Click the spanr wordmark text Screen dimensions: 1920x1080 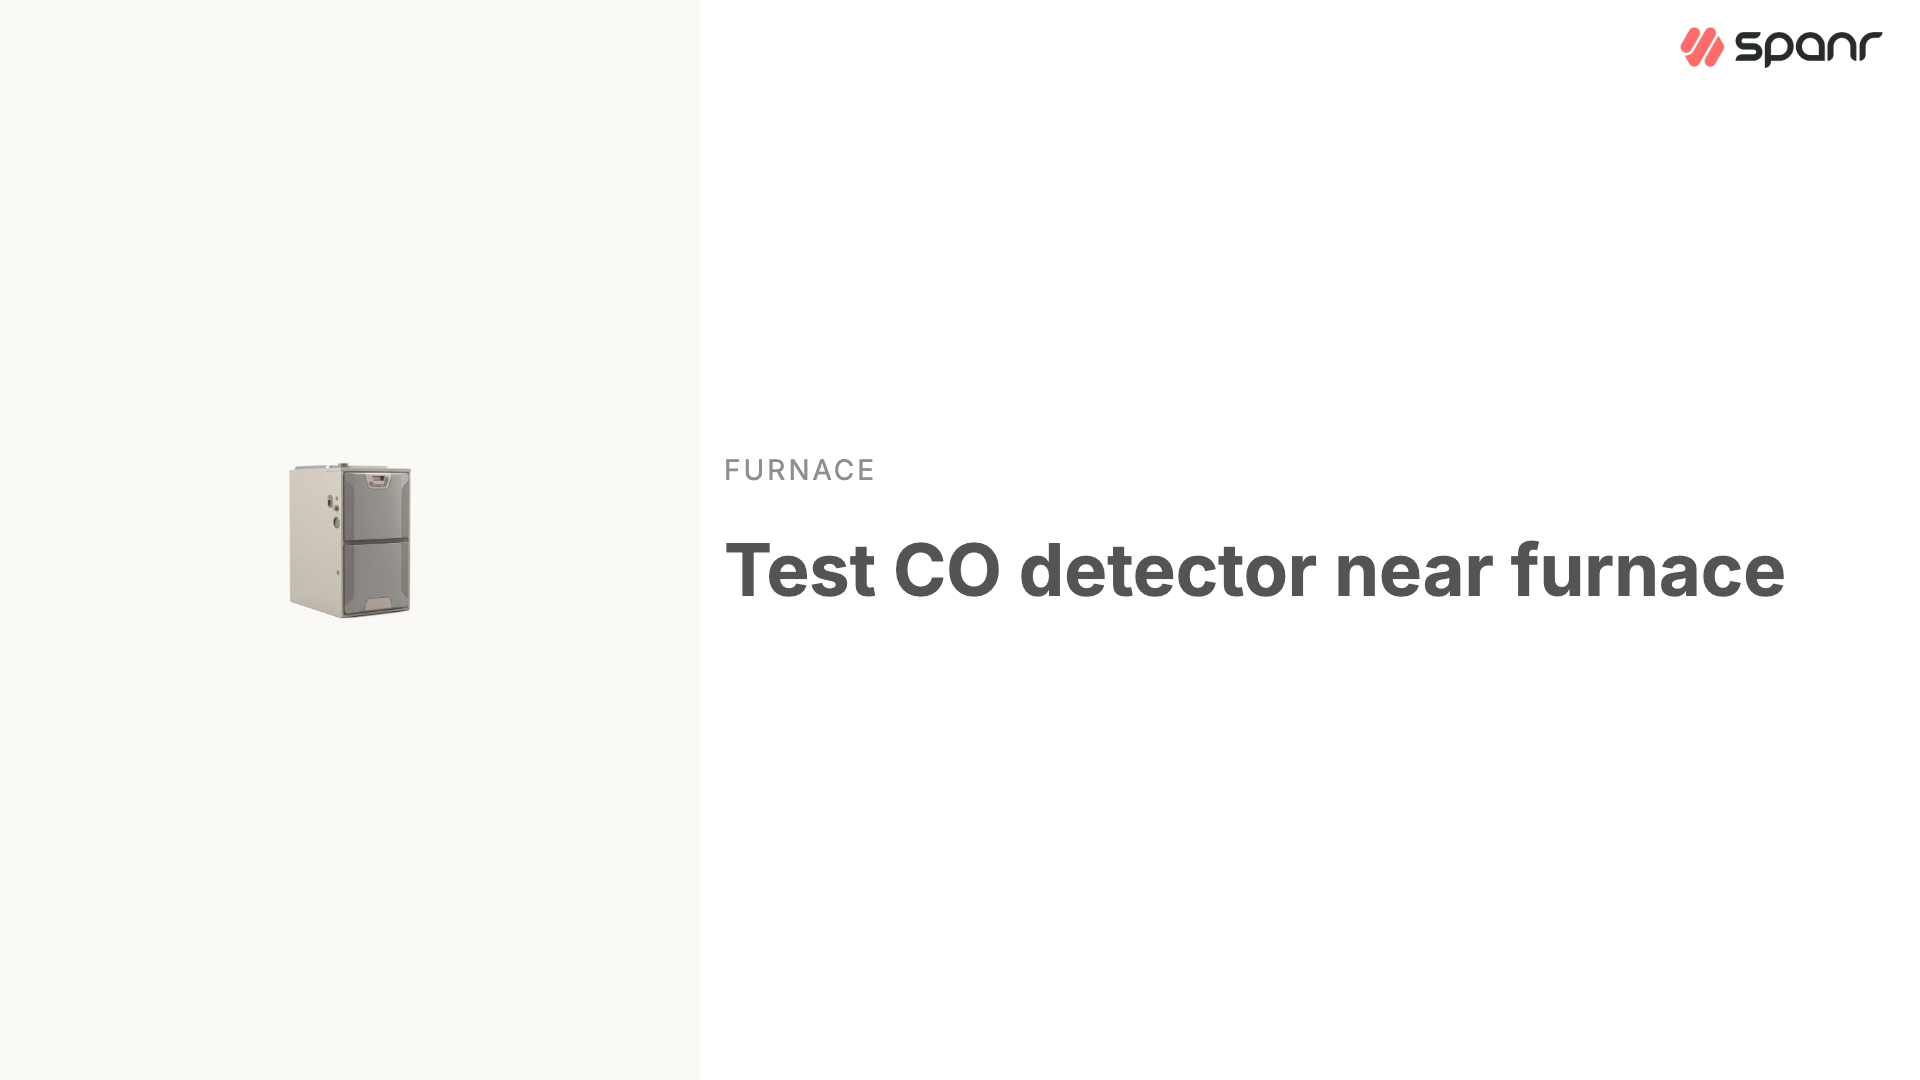coord(1808,47)
